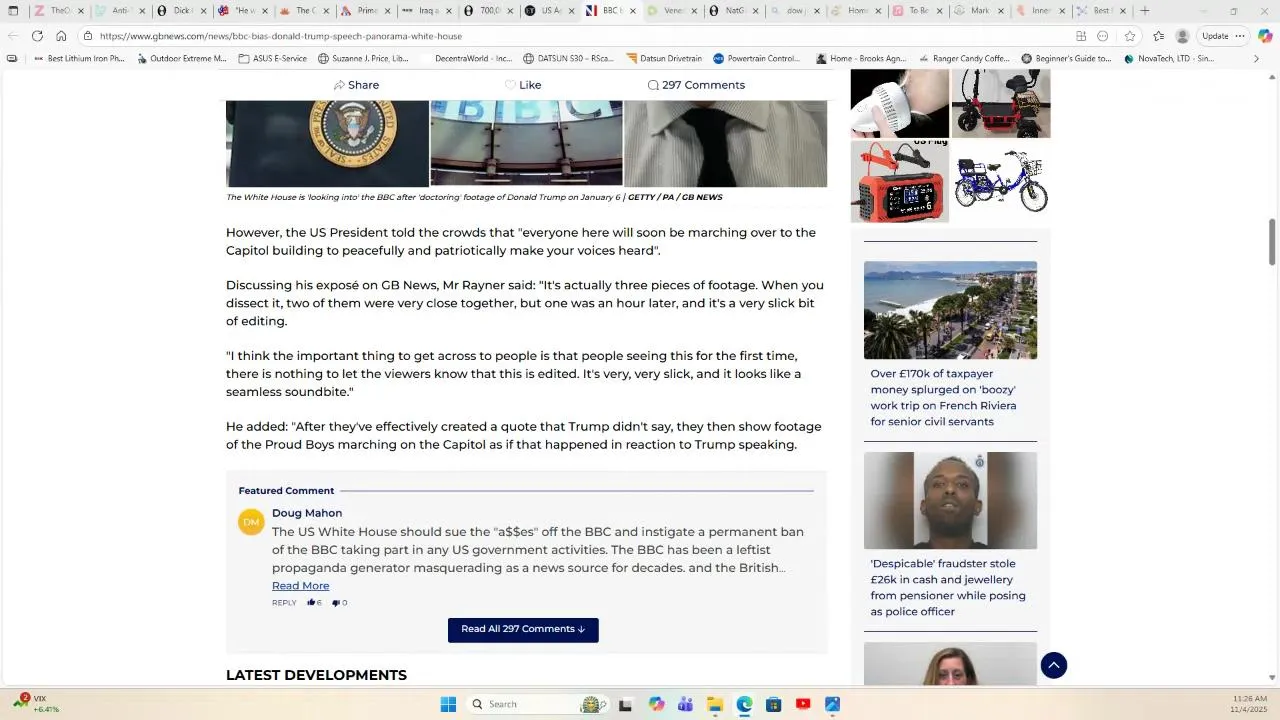Open the Copilot icon in toolbar
The height and width of the screenshot is (720, 1280).
1265,36
